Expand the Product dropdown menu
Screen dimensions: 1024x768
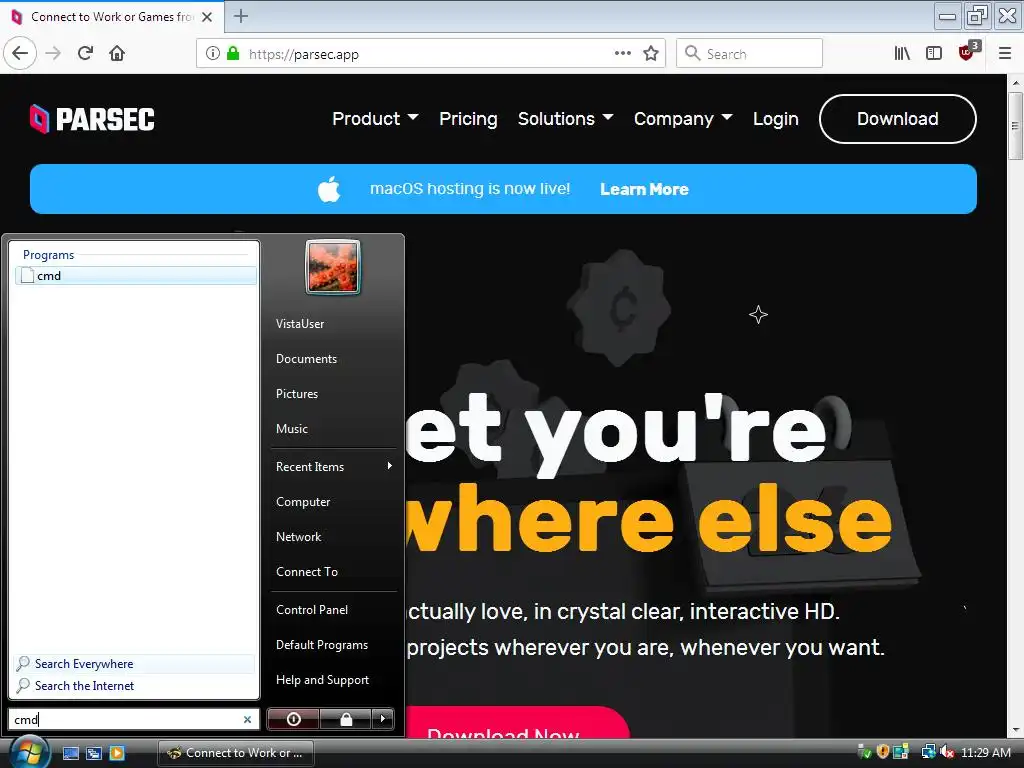point(375,119)
